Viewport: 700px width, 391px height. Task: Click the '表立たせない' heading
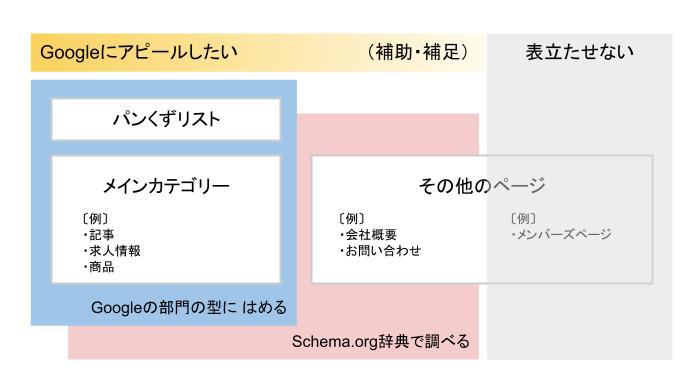click(x=579, y=52)
